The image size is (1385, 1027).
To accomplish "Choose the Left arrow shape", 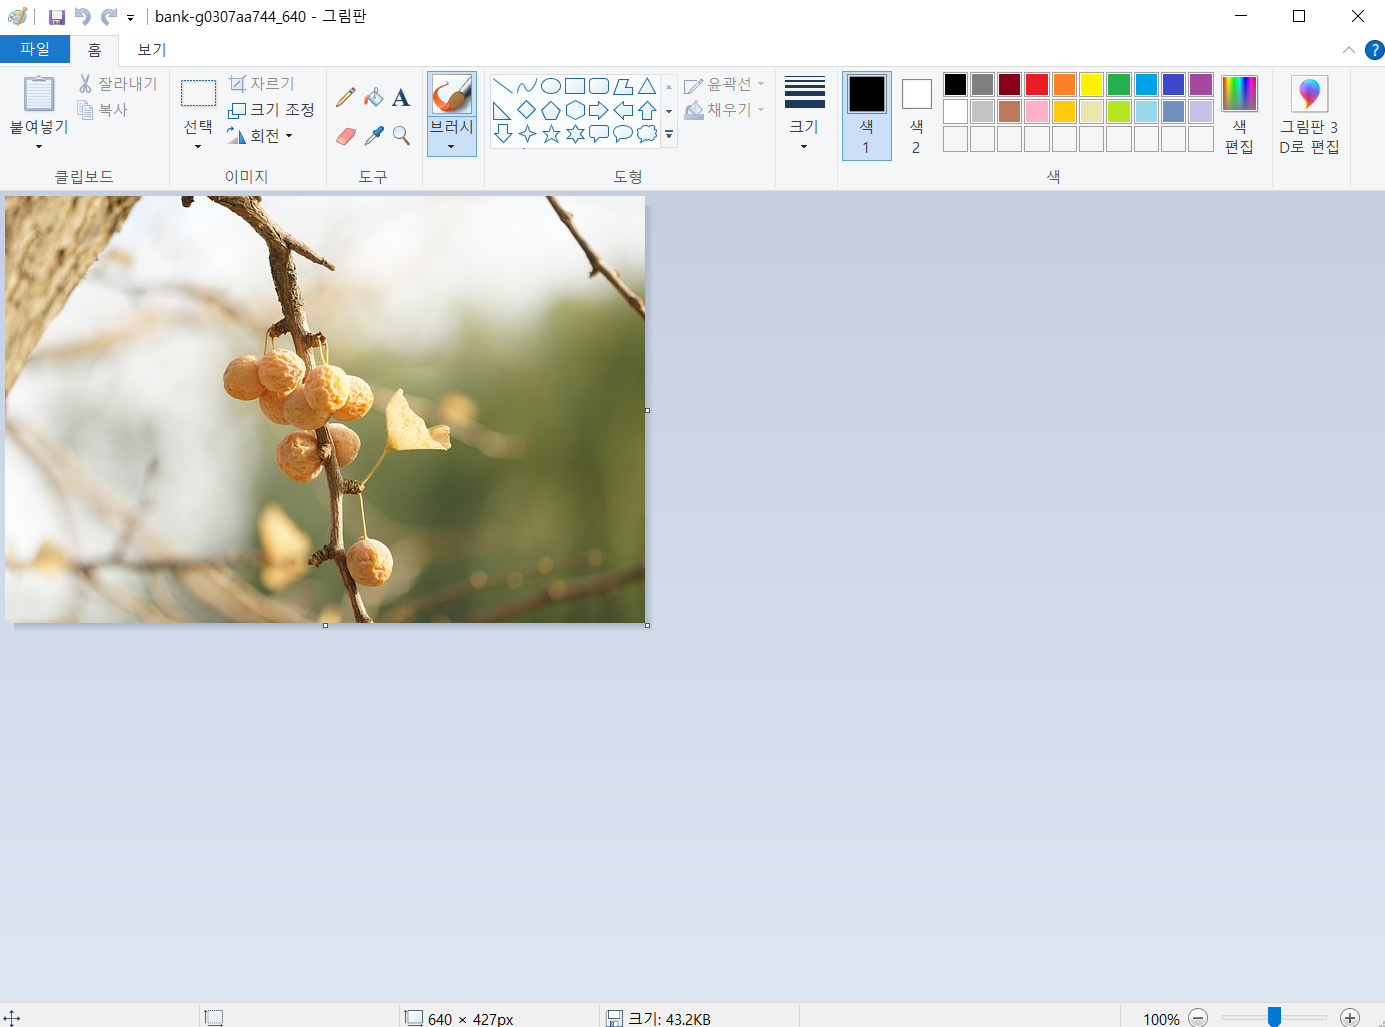I will coord(623,110).
